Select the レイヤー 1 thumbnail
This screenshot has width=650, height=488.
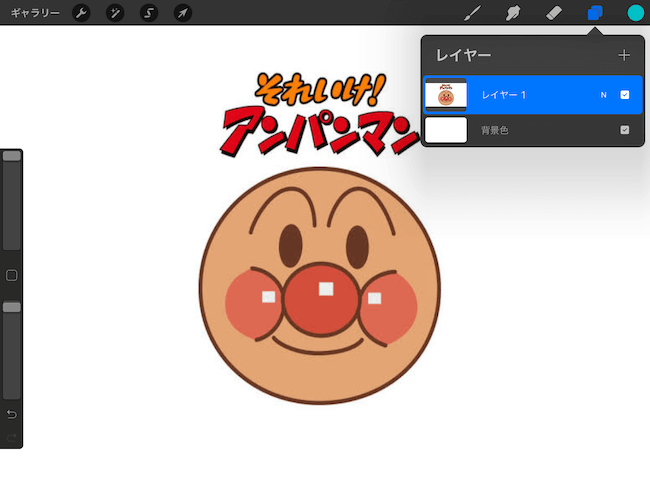[446, 95]
